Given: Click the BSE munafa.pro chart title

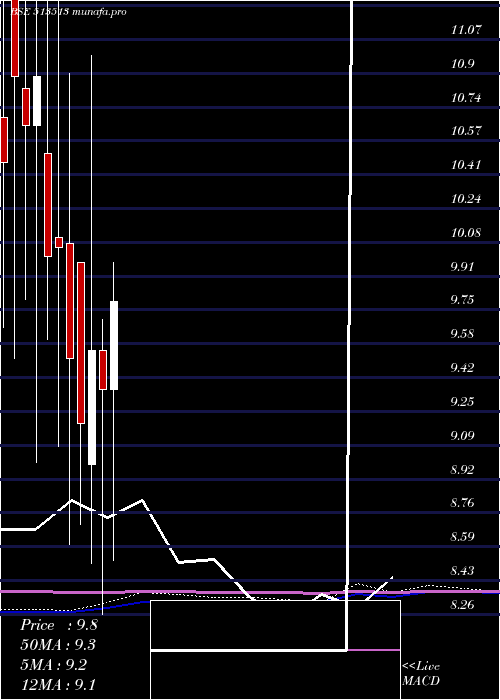Looking at the screenshot, I should [68, 12].
